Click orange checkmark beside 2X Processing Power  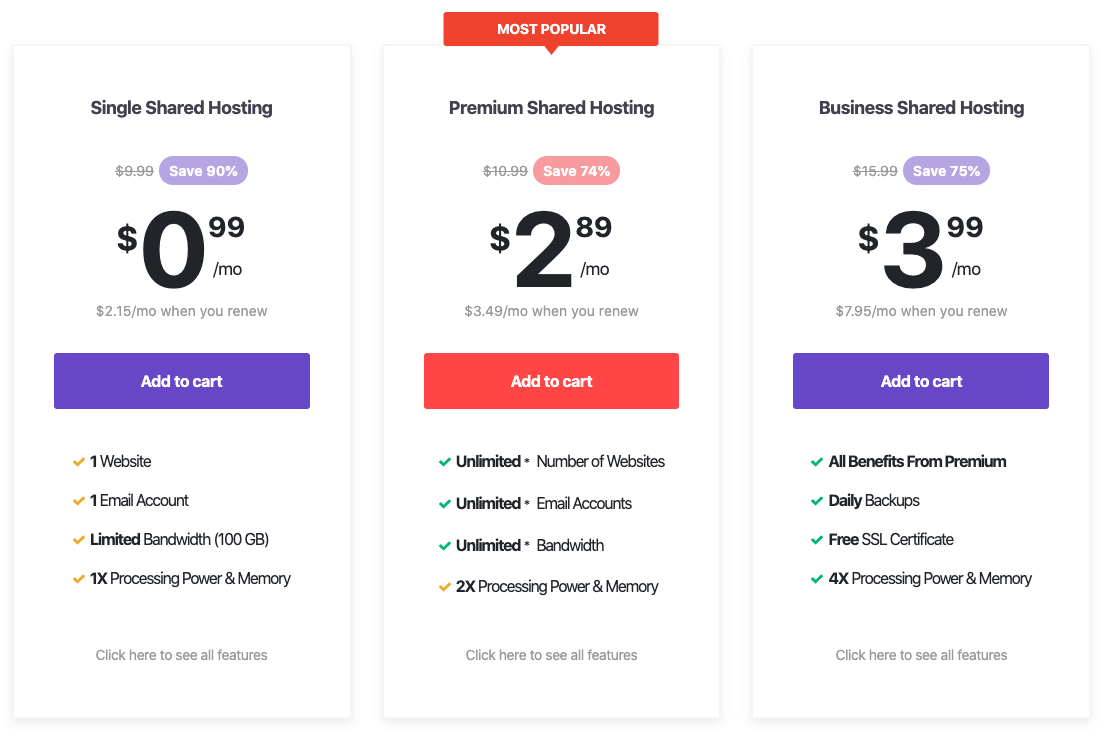(x=445, y=587)
